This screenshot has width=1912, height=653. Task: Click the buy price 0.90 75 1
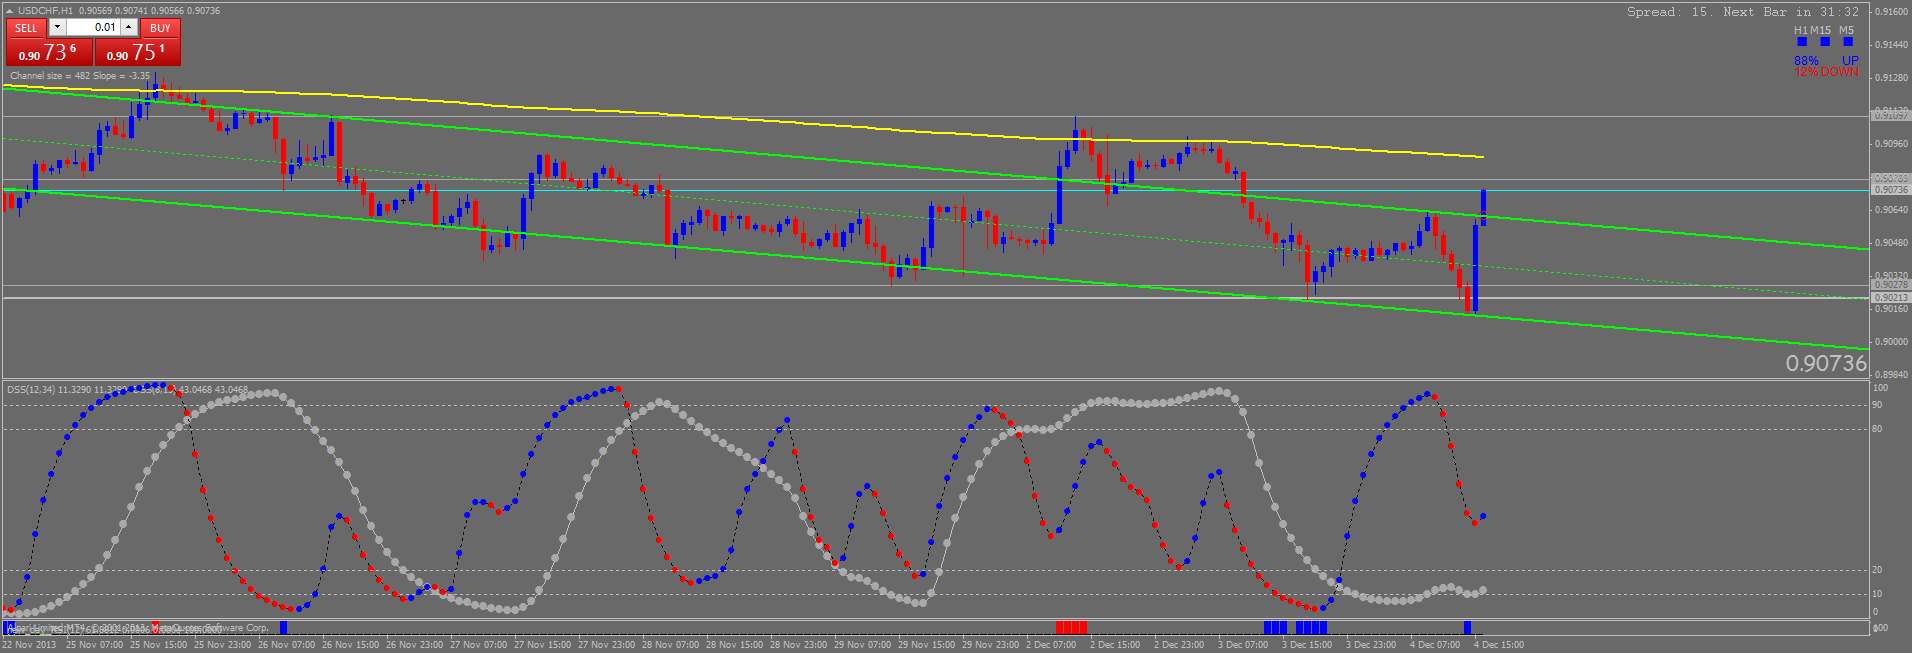coord(137,53)
